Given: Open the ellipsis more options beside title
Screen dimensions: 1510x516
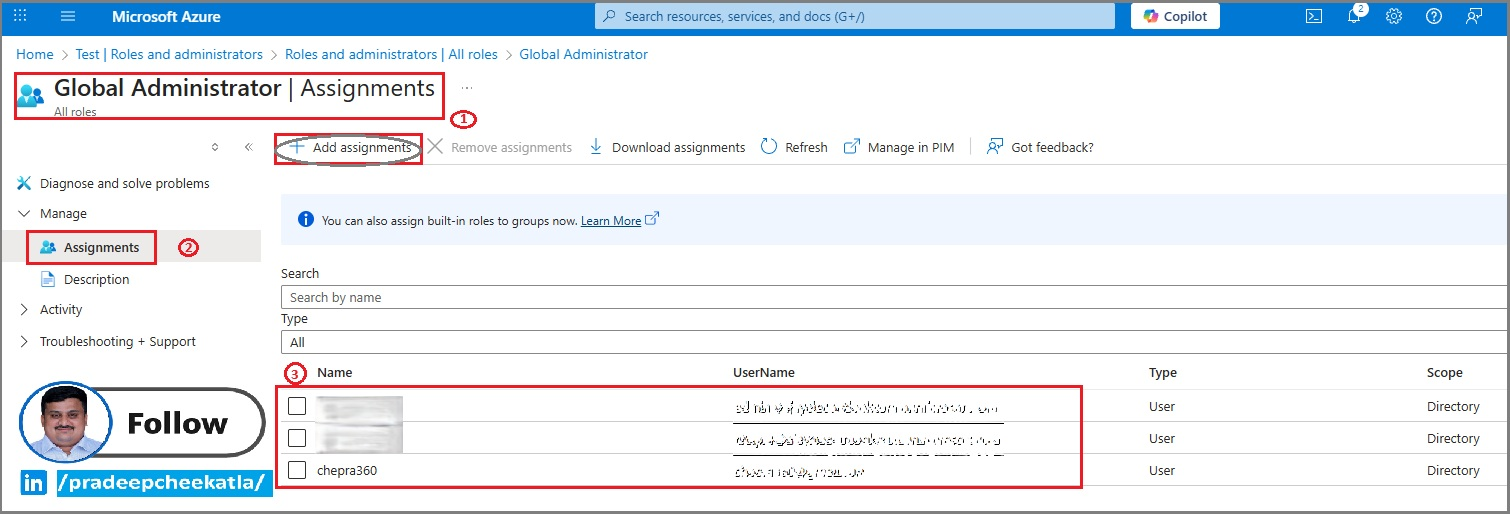Looking at the screenshot, I should 467,88.
